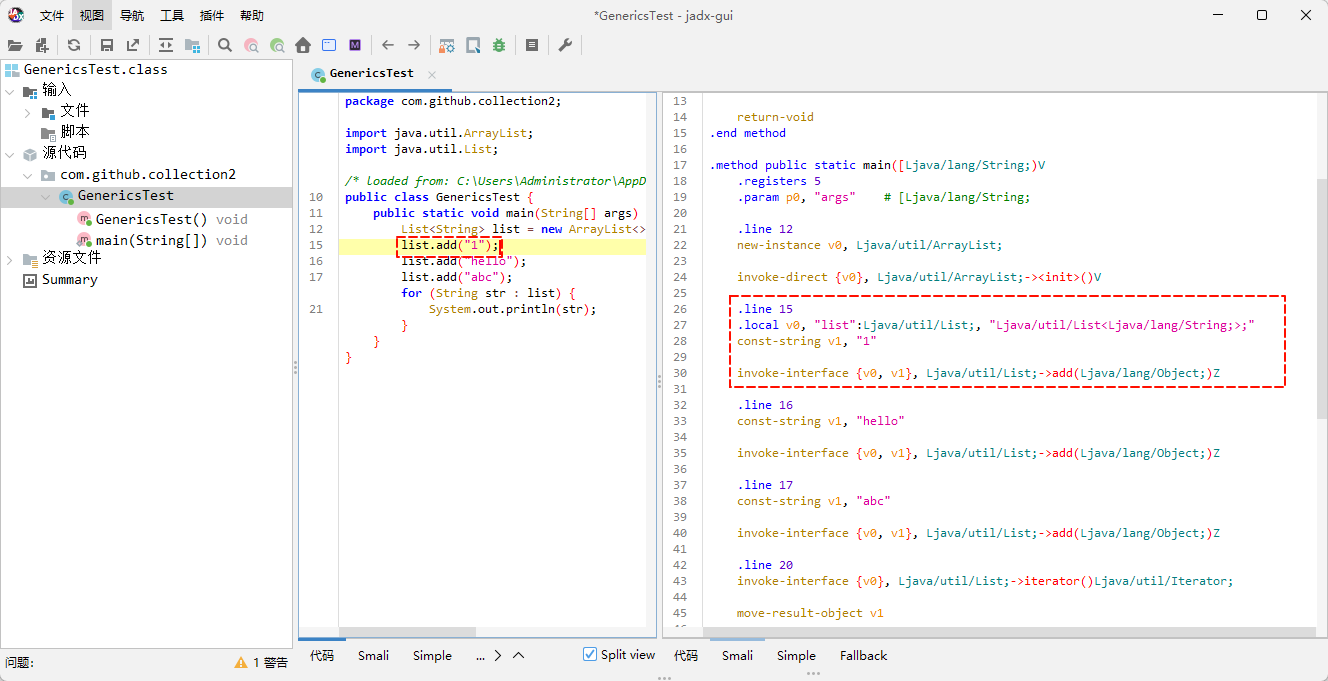The height and width of the screenshot is (681, 1328).
Task: Click the reload files toolbar icon
Action: (x=74, y=45)
